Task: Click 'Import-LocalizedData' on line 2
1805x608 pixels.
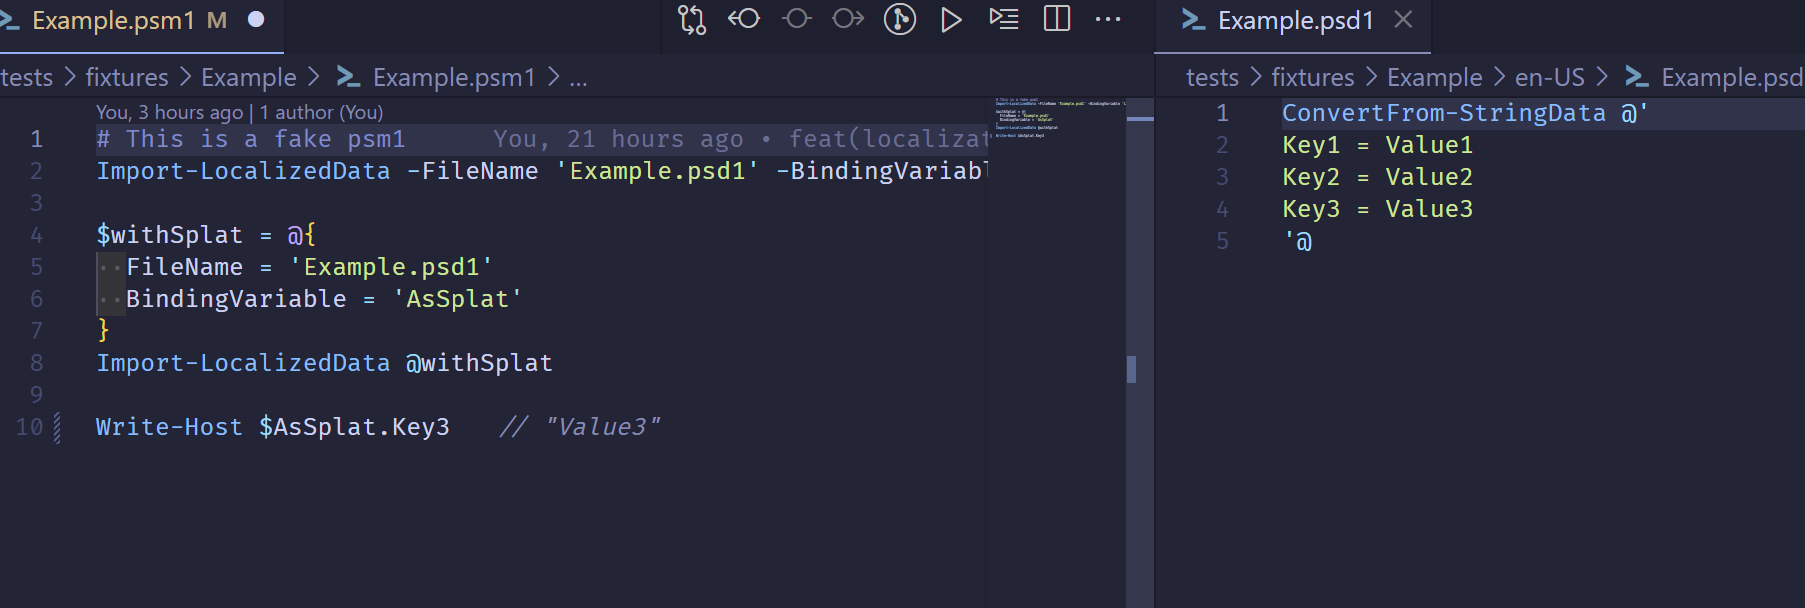Action: pyautogui.click(x=243, y=171)
